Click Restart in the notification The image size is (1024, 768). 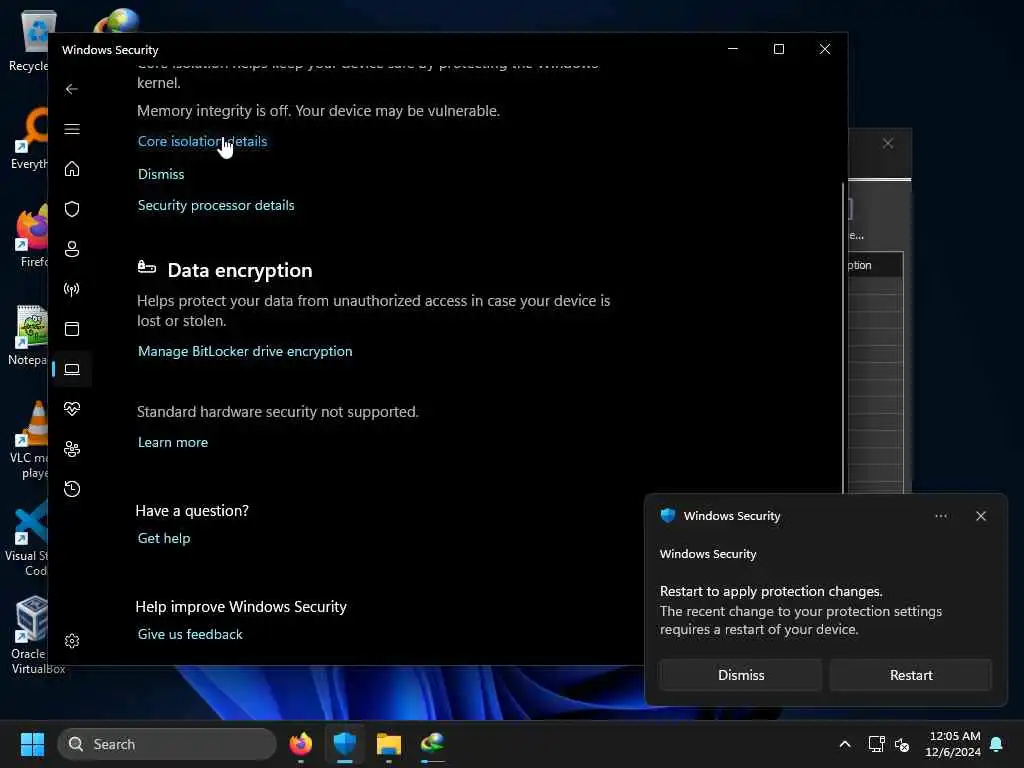click(910, 675)
